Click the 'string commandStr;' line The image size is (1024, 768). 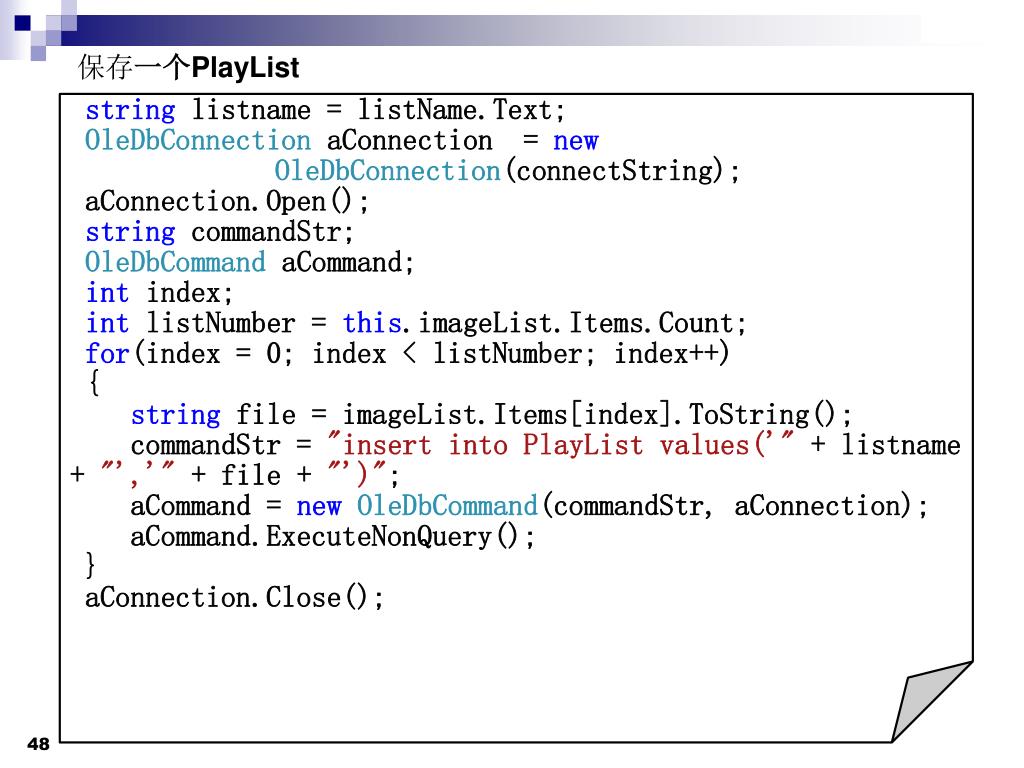[219, 232]
